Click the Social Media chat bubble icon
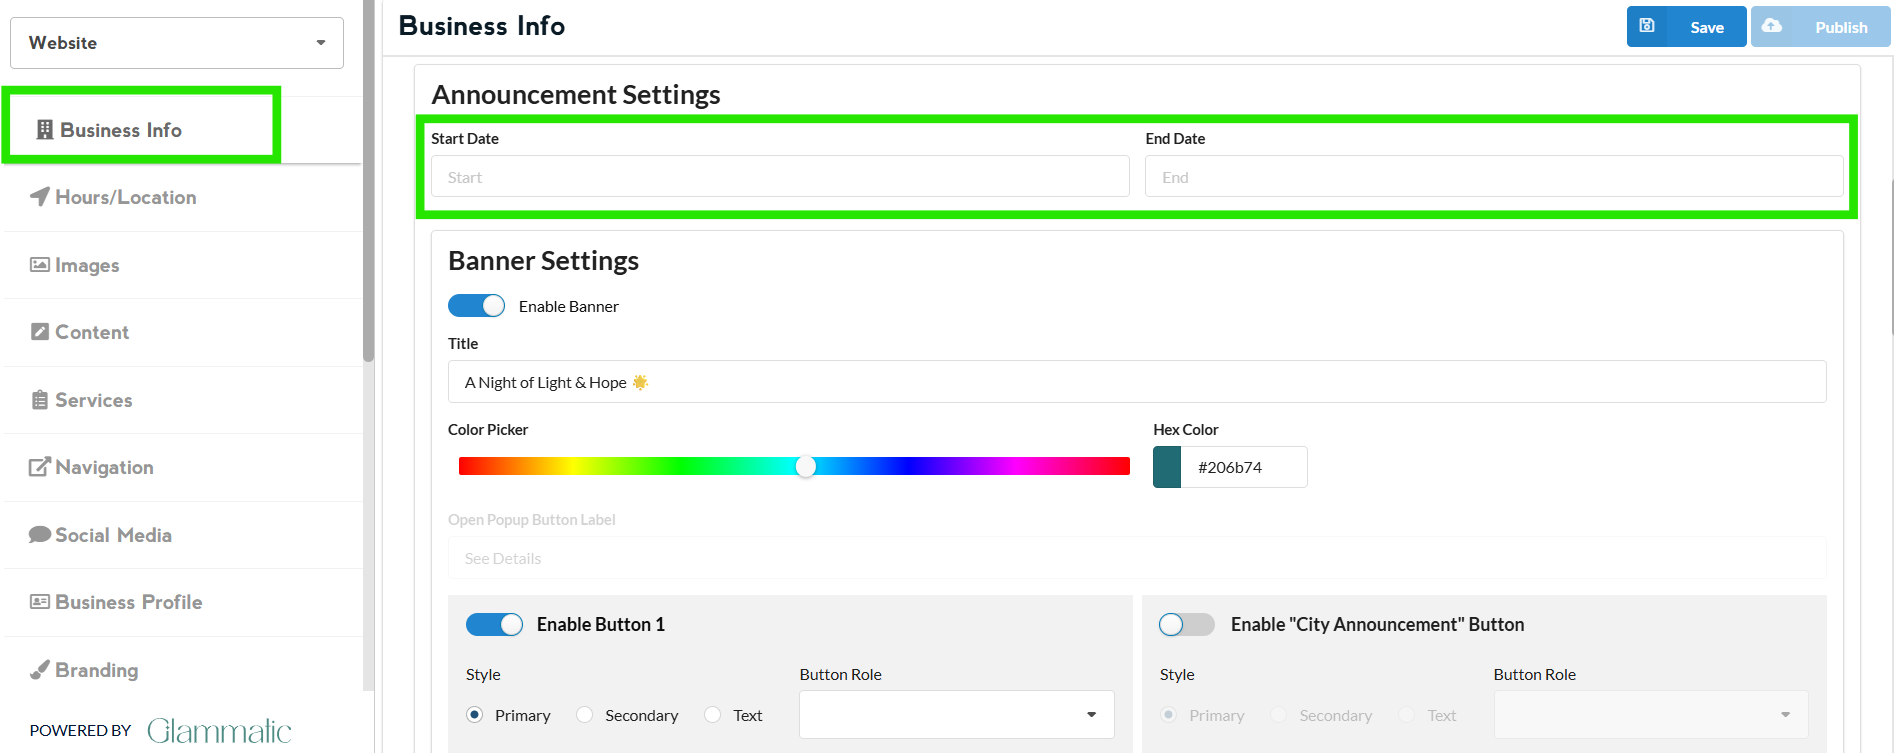1894x753 pixels. pos(40,535)
